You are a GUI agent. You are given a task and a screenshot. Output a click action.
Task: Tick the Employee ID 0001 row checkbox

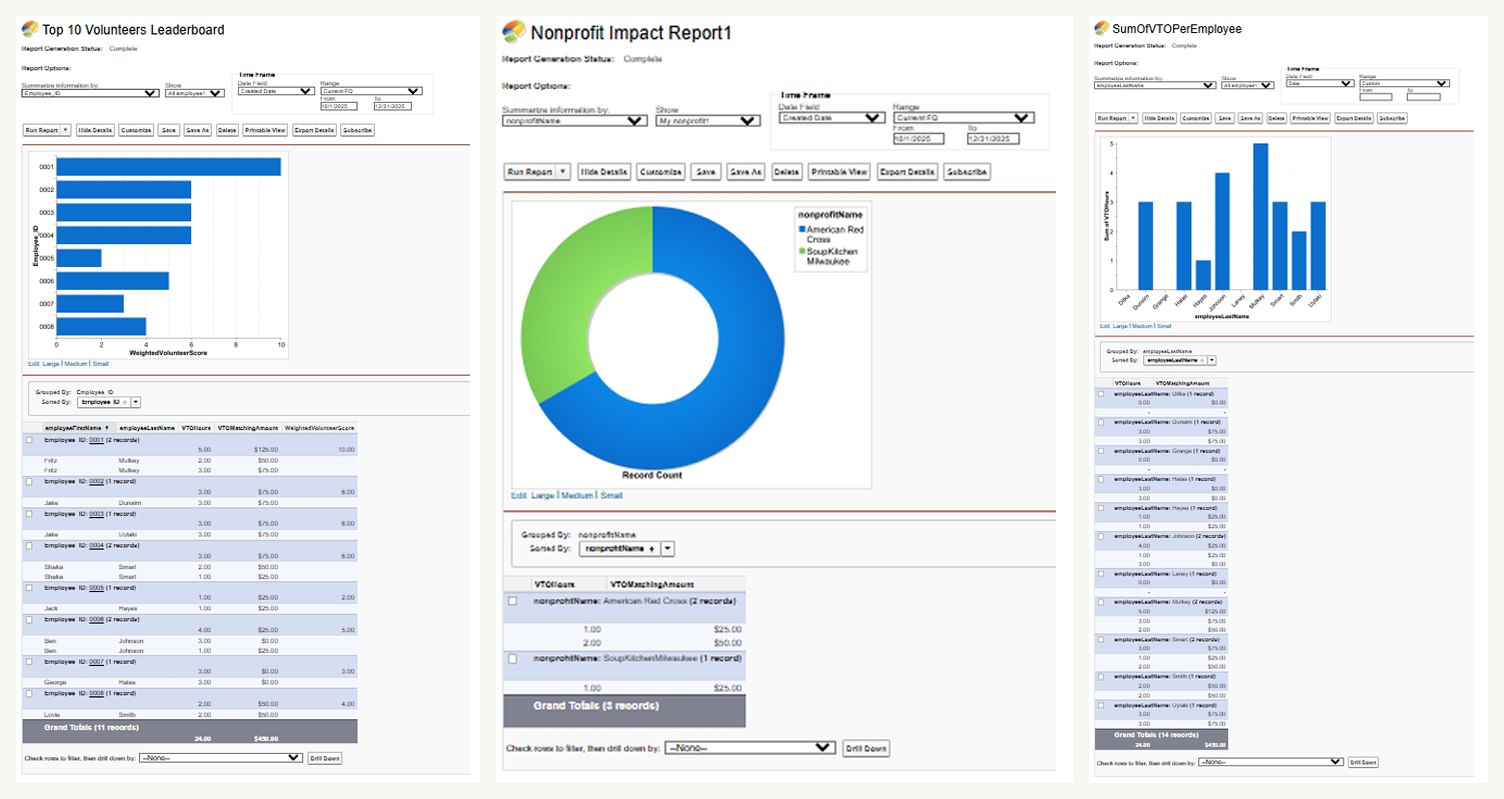coord(29,440)
